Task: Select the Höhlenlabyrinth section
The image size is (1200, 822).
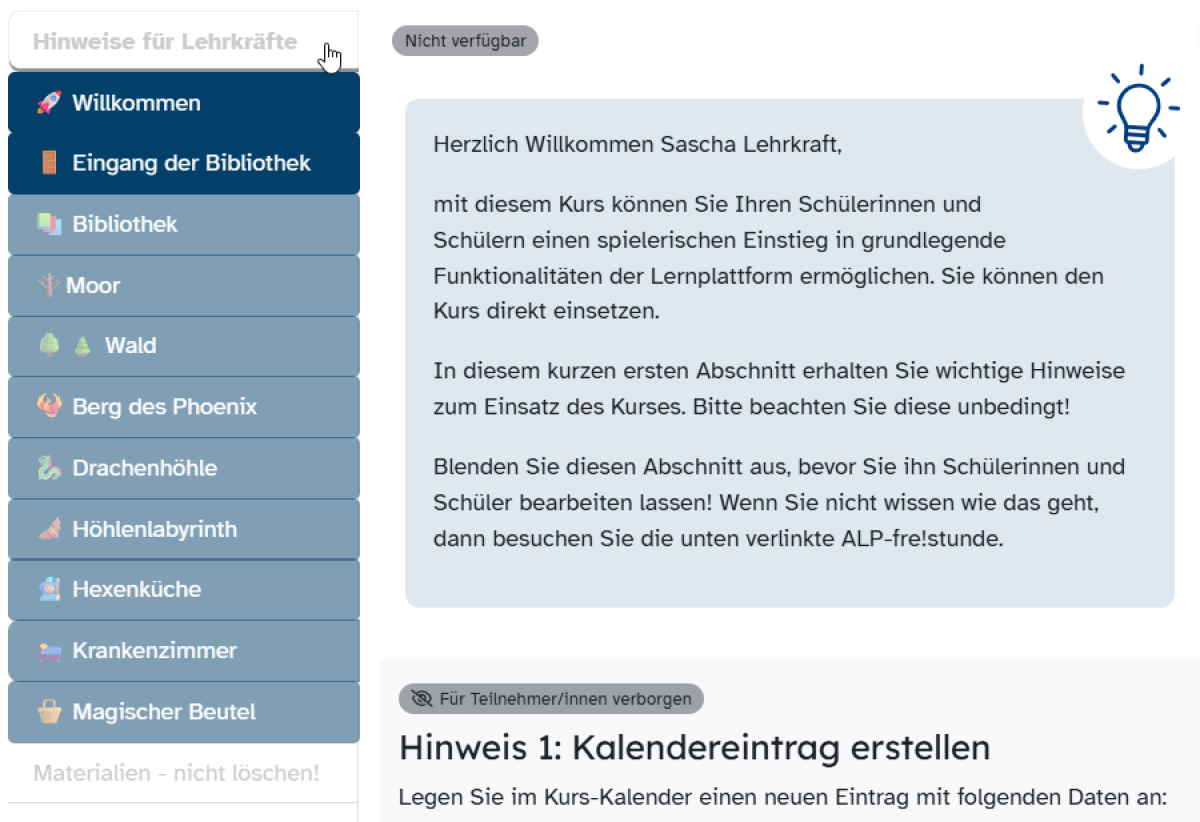Action: (x=154, y=529)
